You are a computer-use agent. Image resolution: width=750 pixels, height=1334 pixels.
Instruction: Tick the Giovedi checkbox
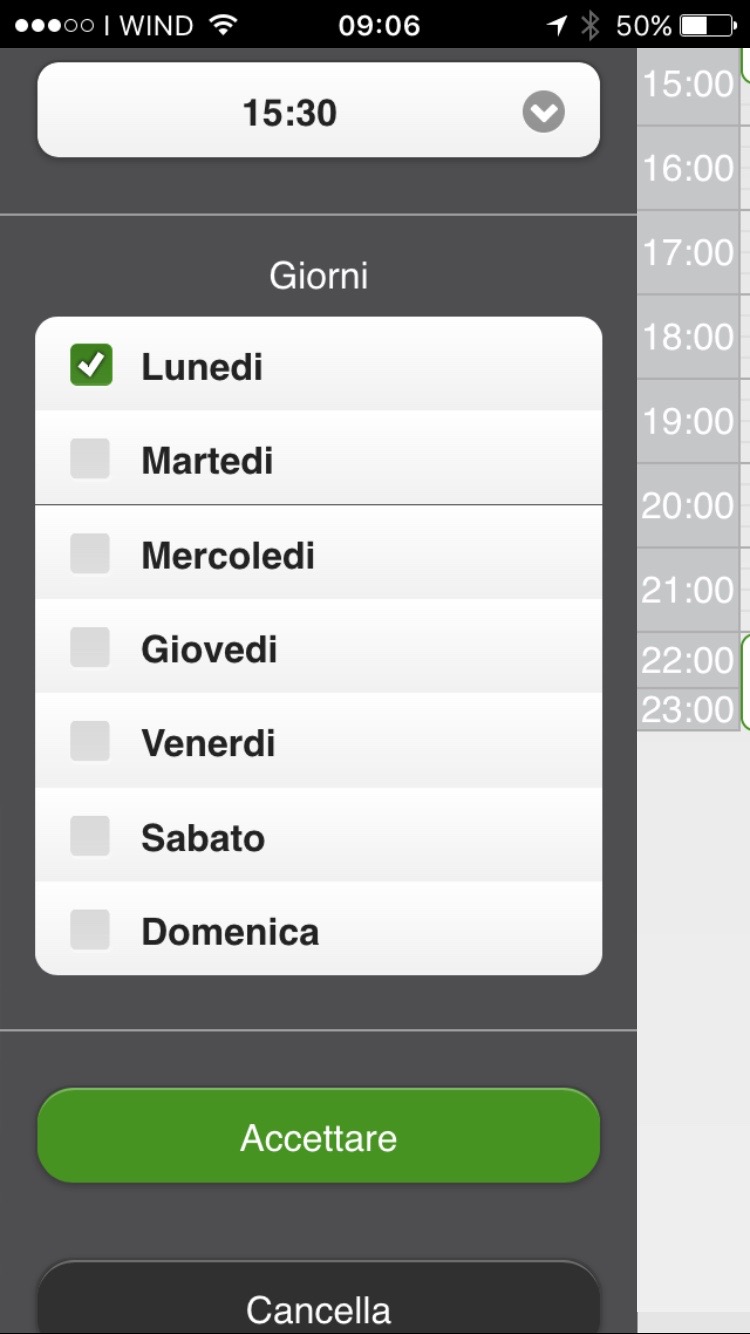coord(90,648)
